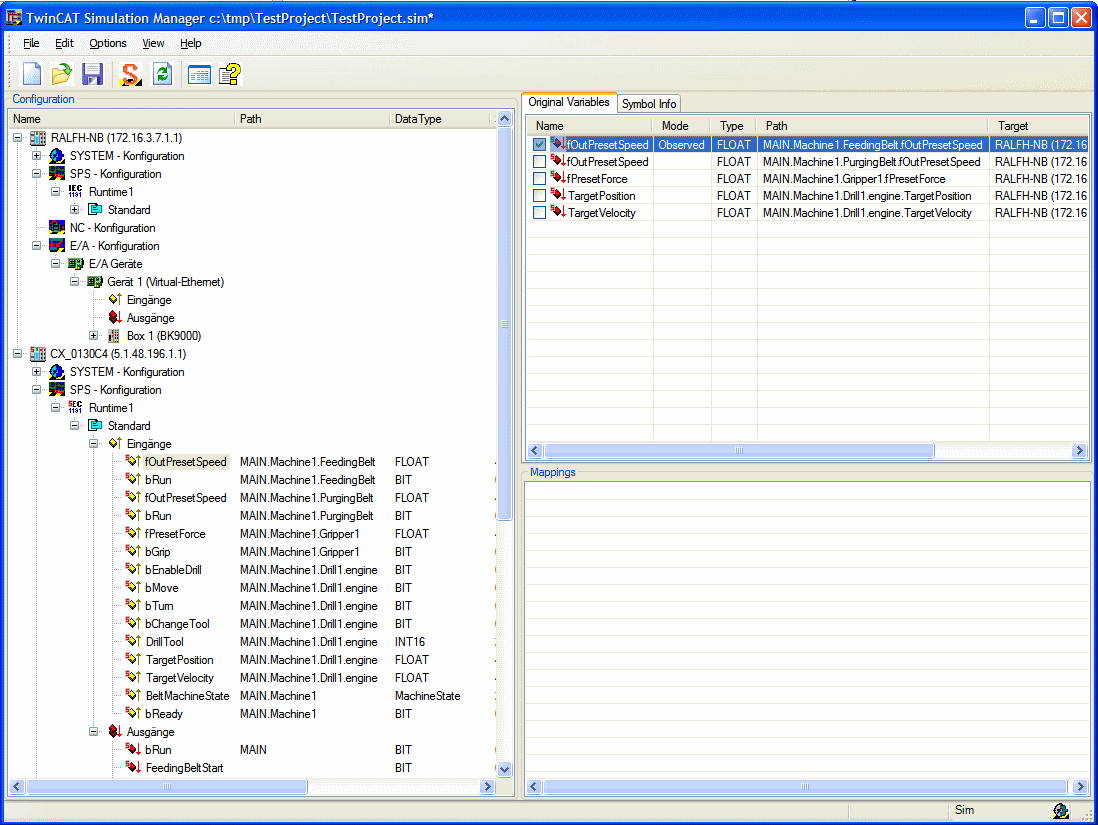Check the PurgingBelt.fOutPresetSpeed variable checkbox

click(x=539, y=162)
